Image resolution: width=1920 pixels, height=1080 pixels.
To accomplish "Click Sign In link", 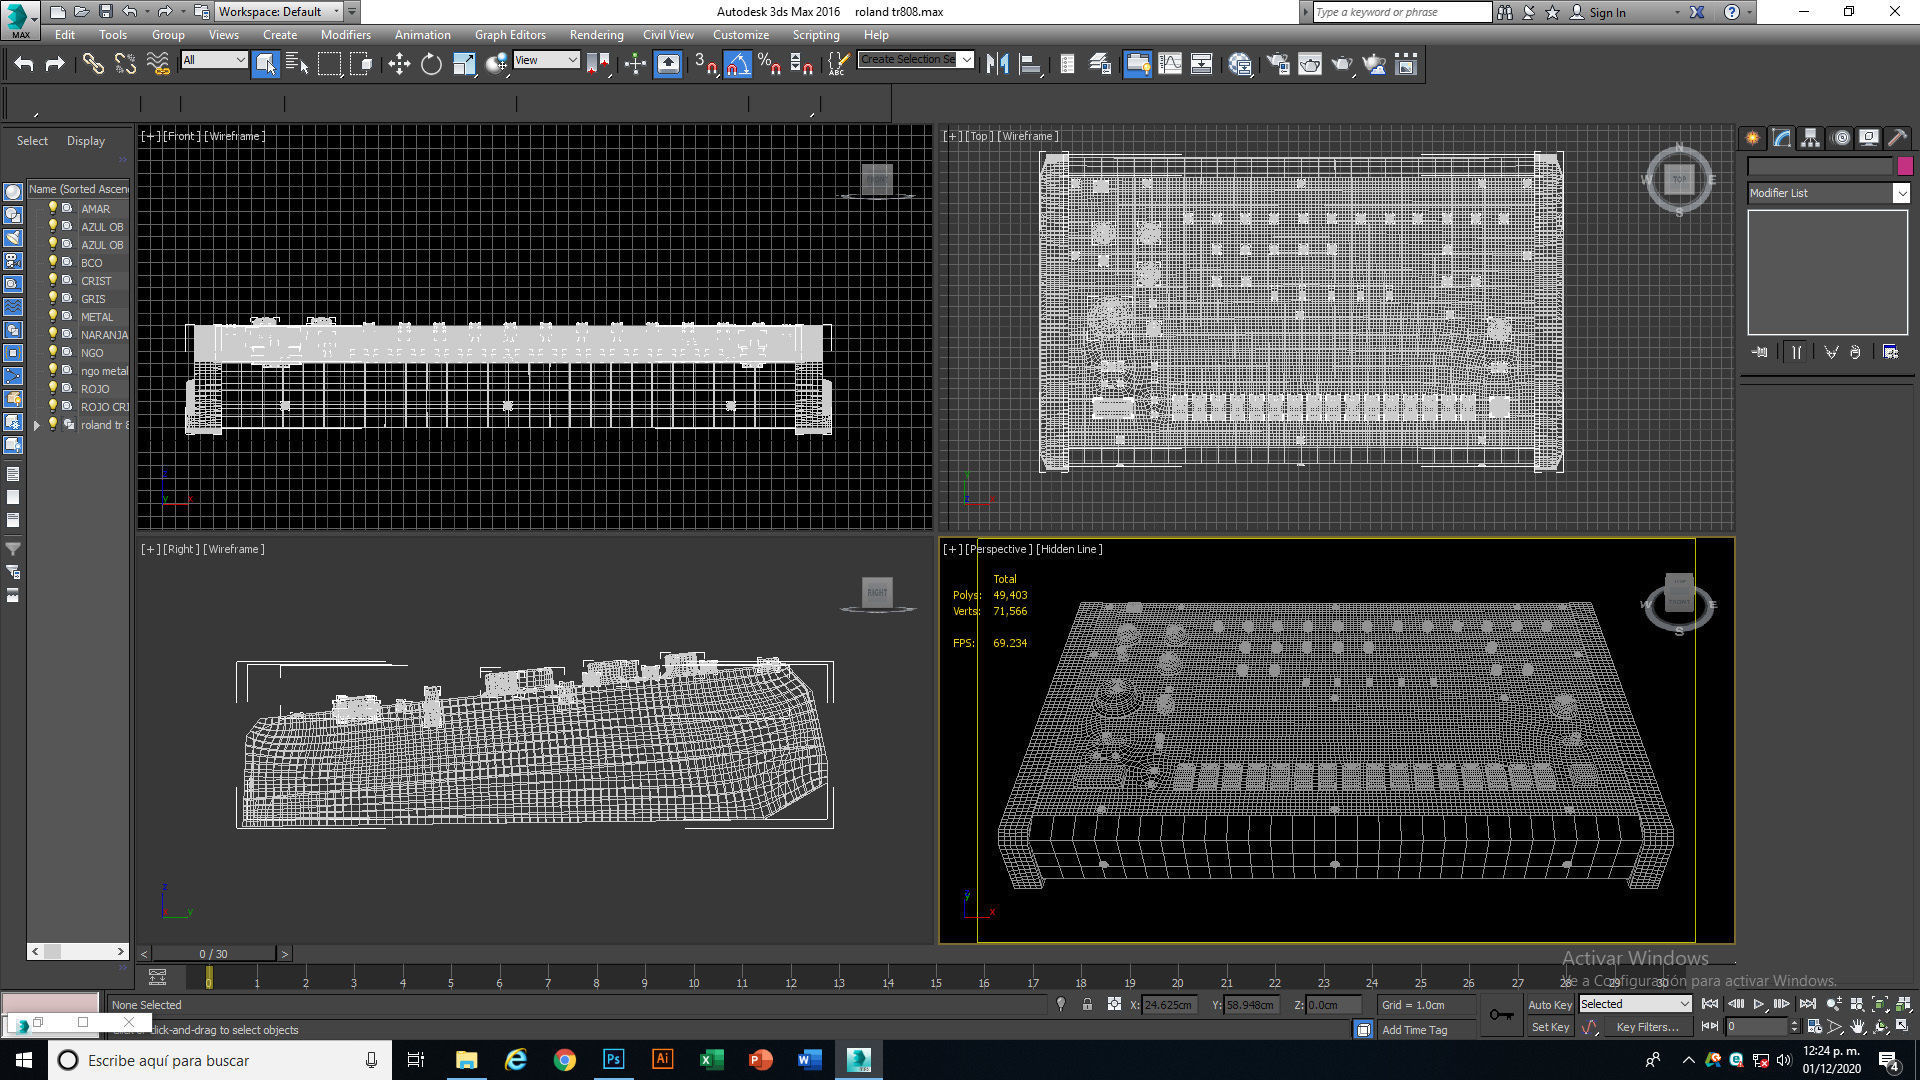I will [x=1607, y=13].
